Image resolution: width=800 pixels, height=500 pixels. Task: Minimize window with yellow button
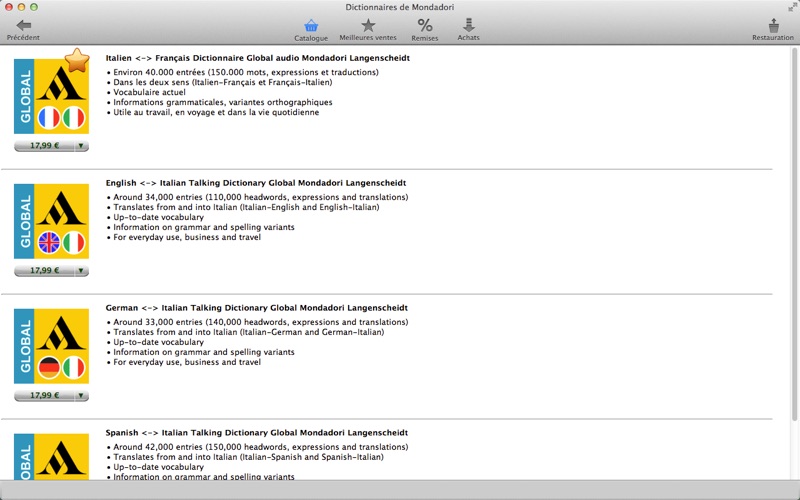[x=21, y=7]
